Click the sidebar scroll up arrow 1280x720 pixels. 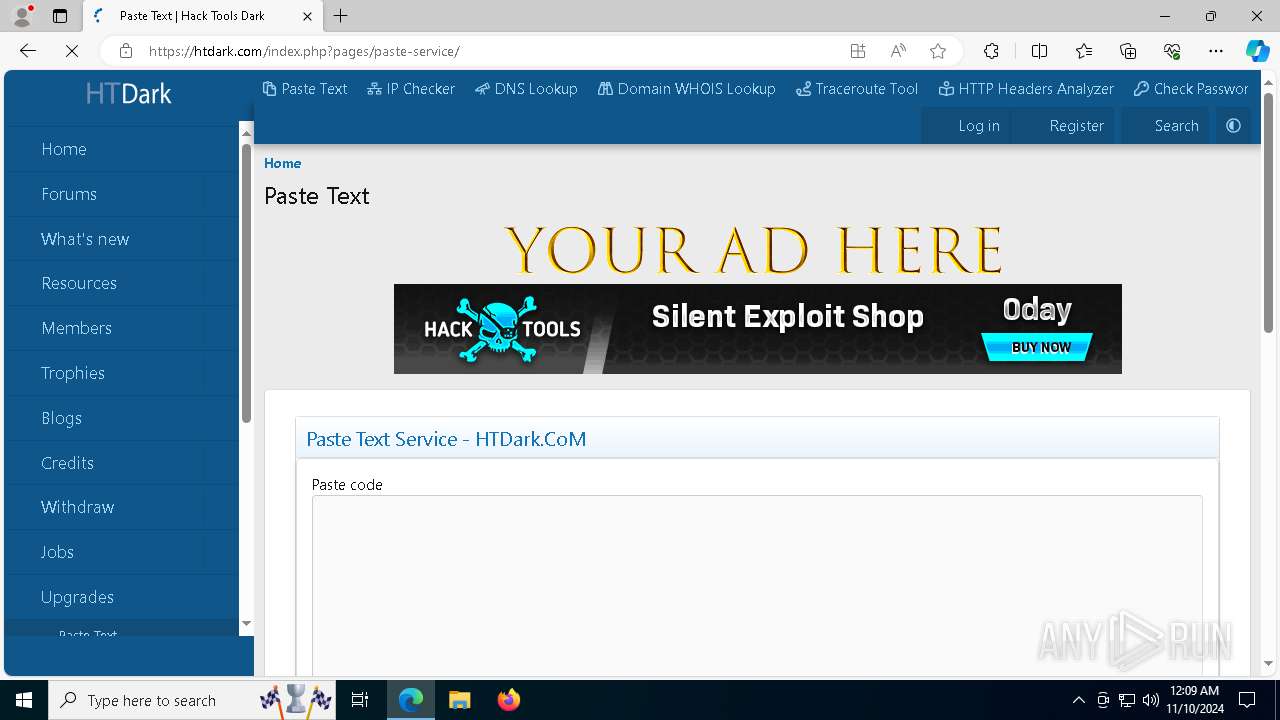pyautogui.click(x=246, y=131)
